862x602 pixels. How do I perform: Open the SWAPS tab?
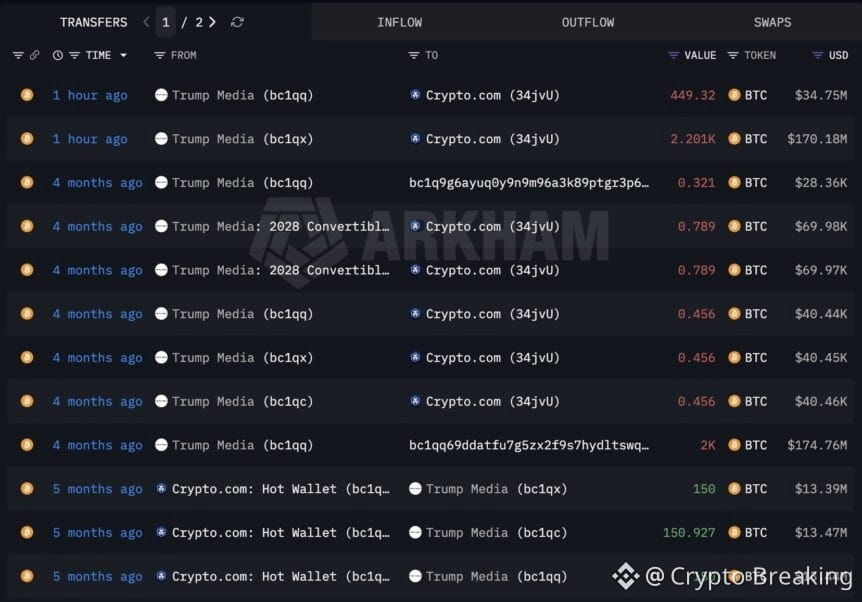coord(772,23)
